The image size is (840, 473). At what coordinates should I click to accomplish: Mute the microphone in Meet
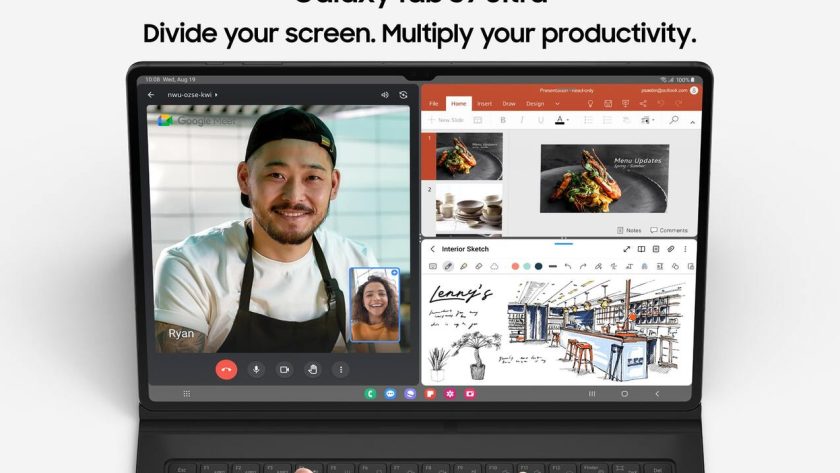click(x=256, y=369)
